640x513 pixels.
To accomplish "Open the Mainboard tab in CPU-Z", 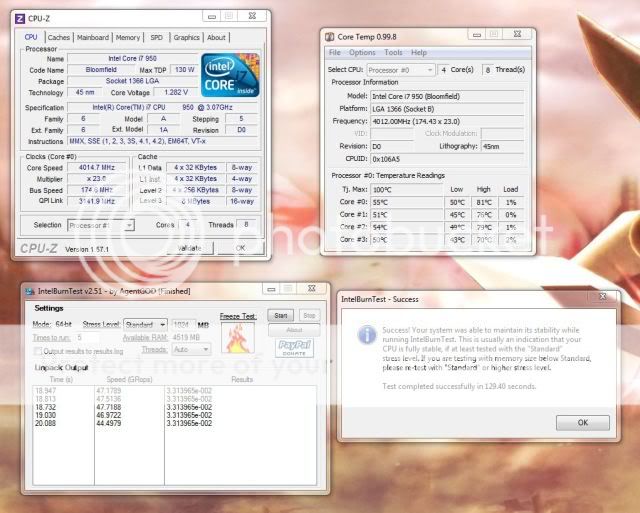I will [93, 38].
